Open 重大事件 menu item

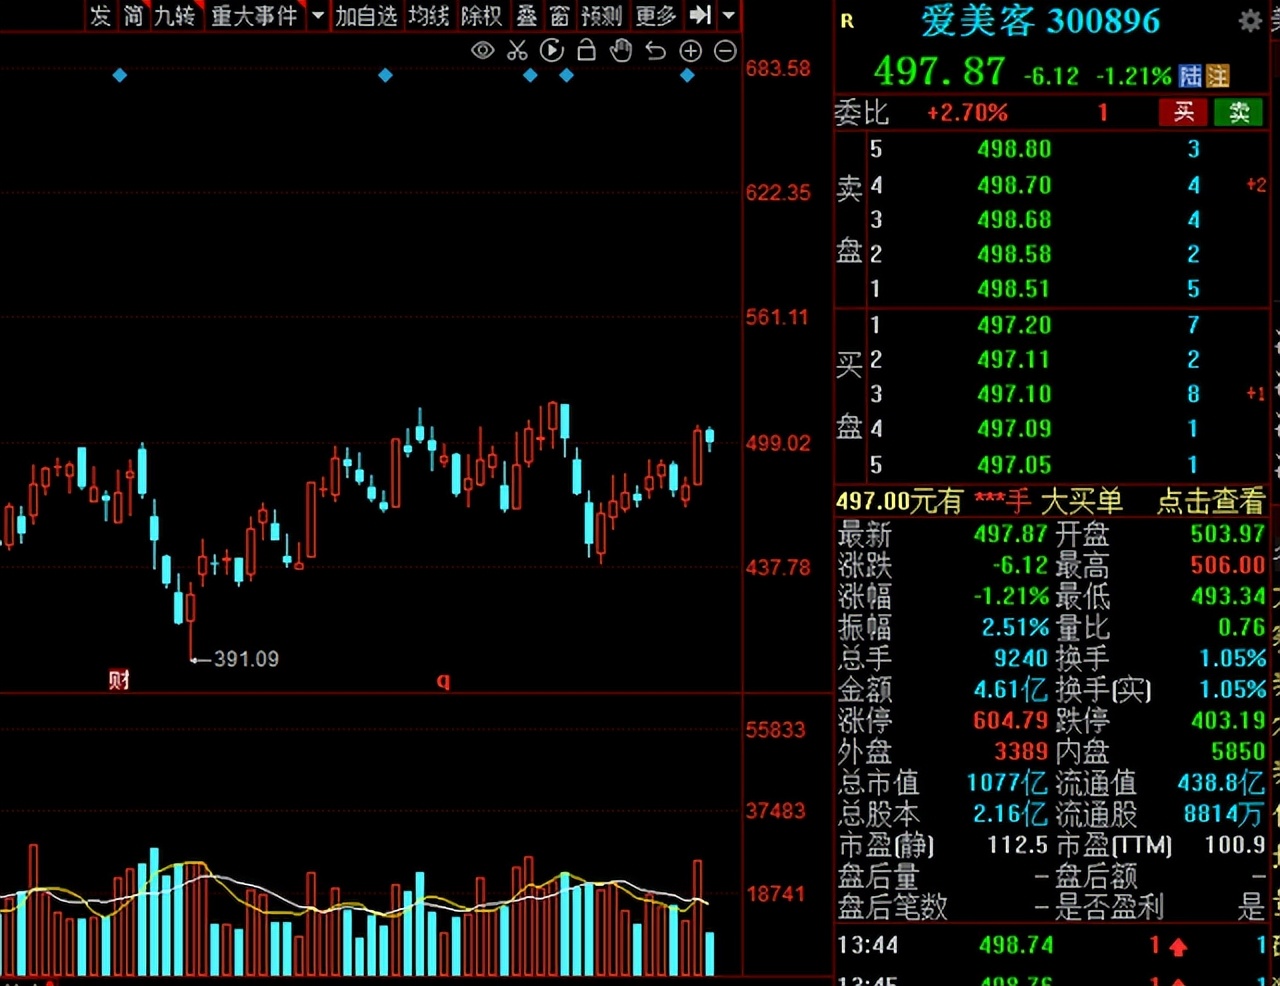pos(254,16)
